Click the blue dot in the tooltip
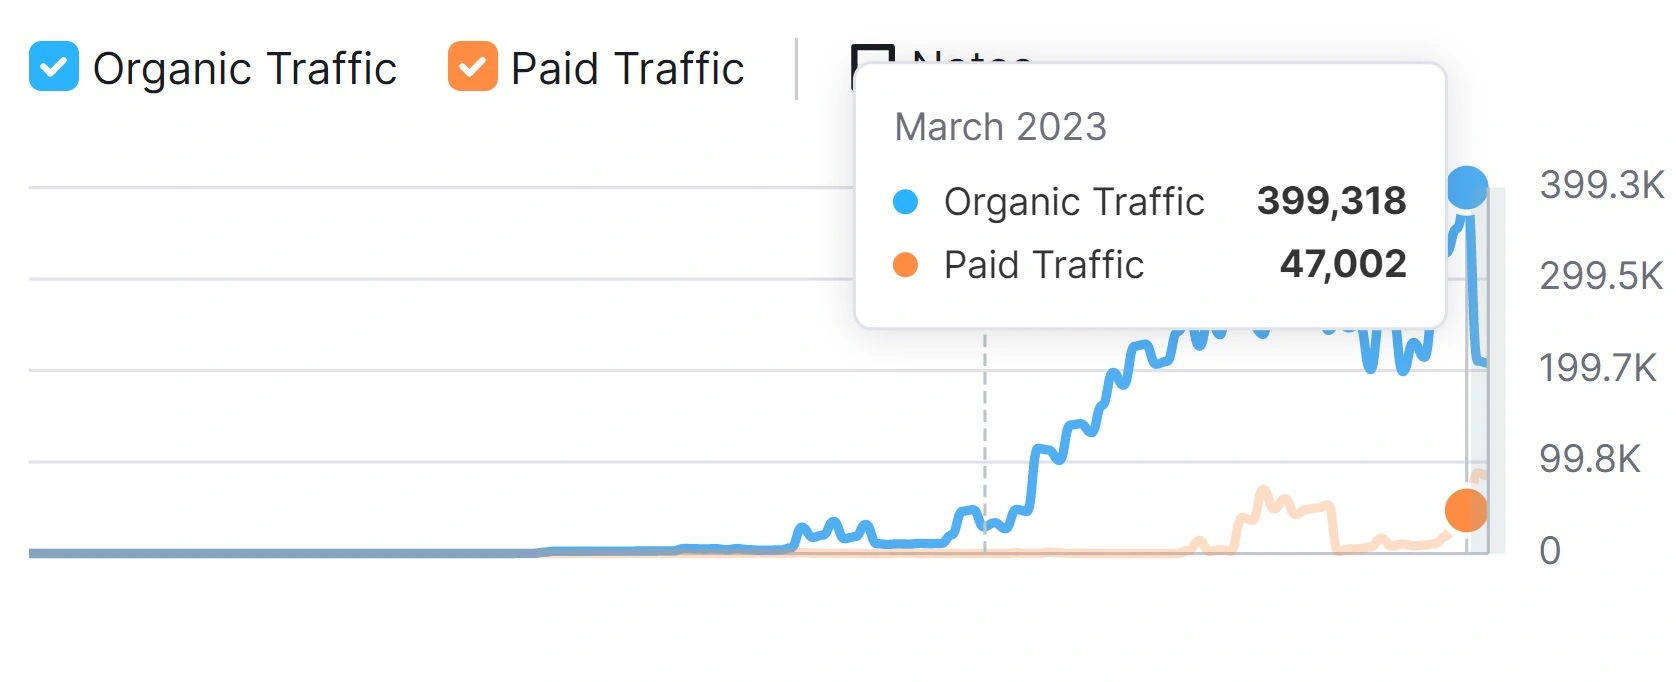This screenshot has width=1676, height=682. click(905, 202)
